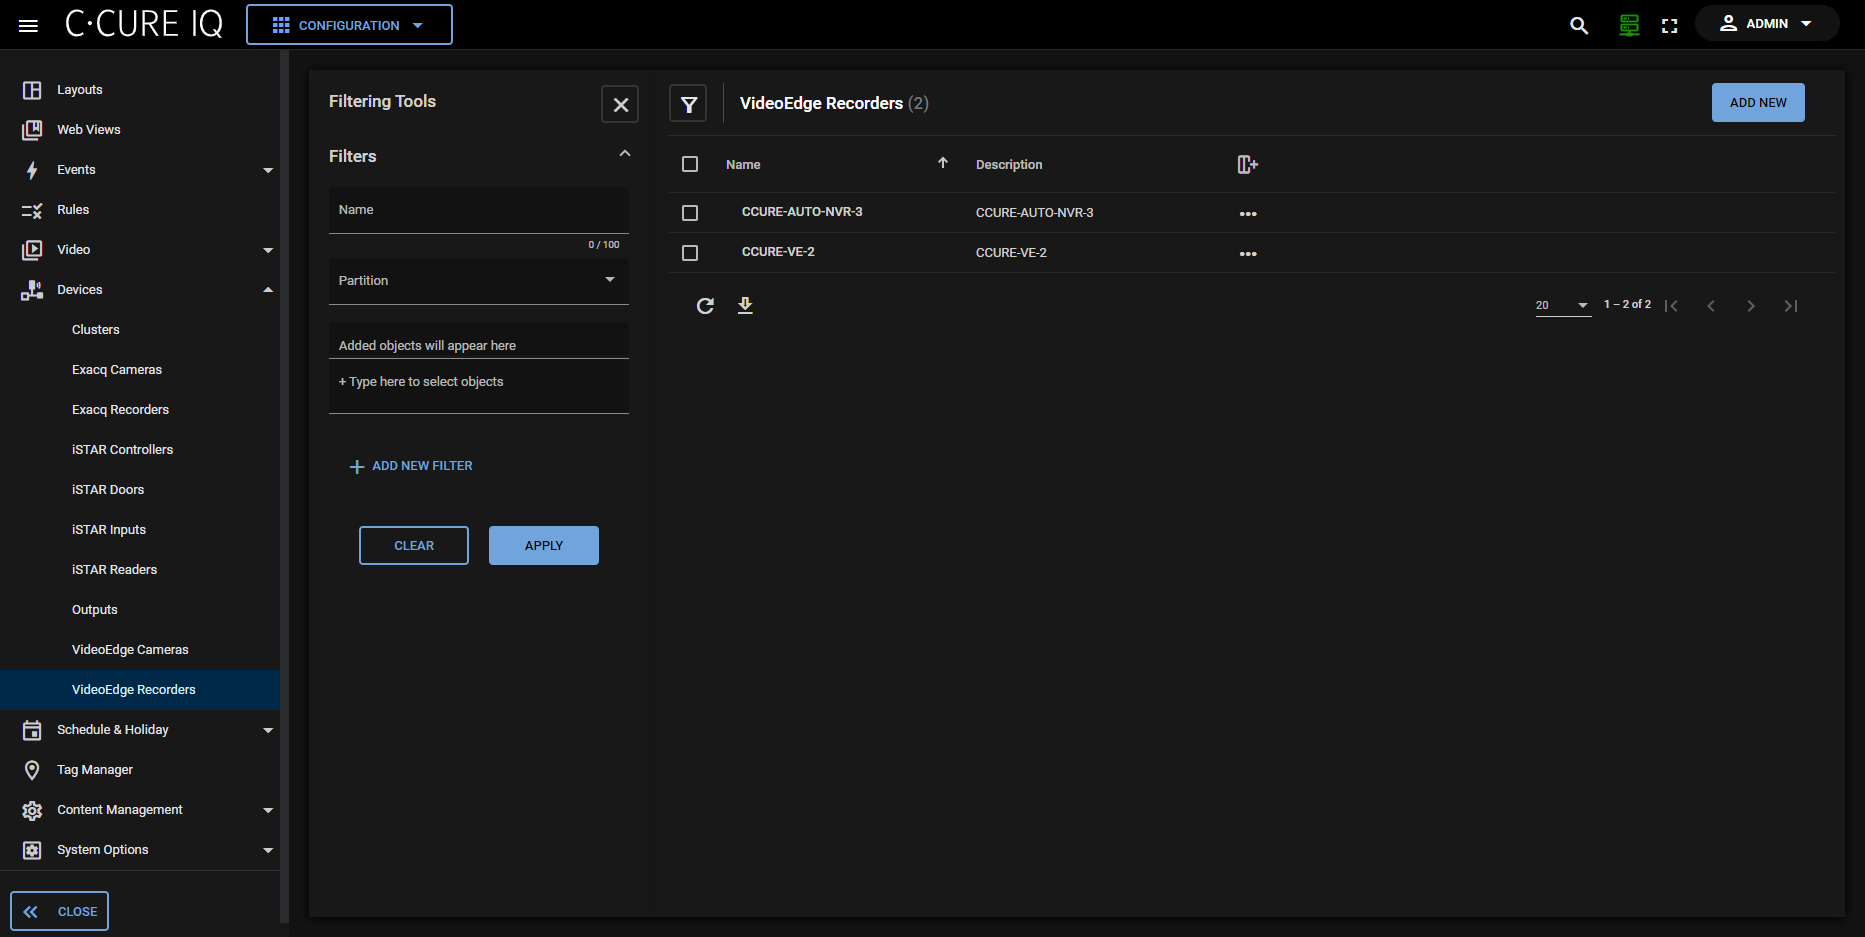Open the Partition dropdown

pyautogui.click(x=478, y=281)
